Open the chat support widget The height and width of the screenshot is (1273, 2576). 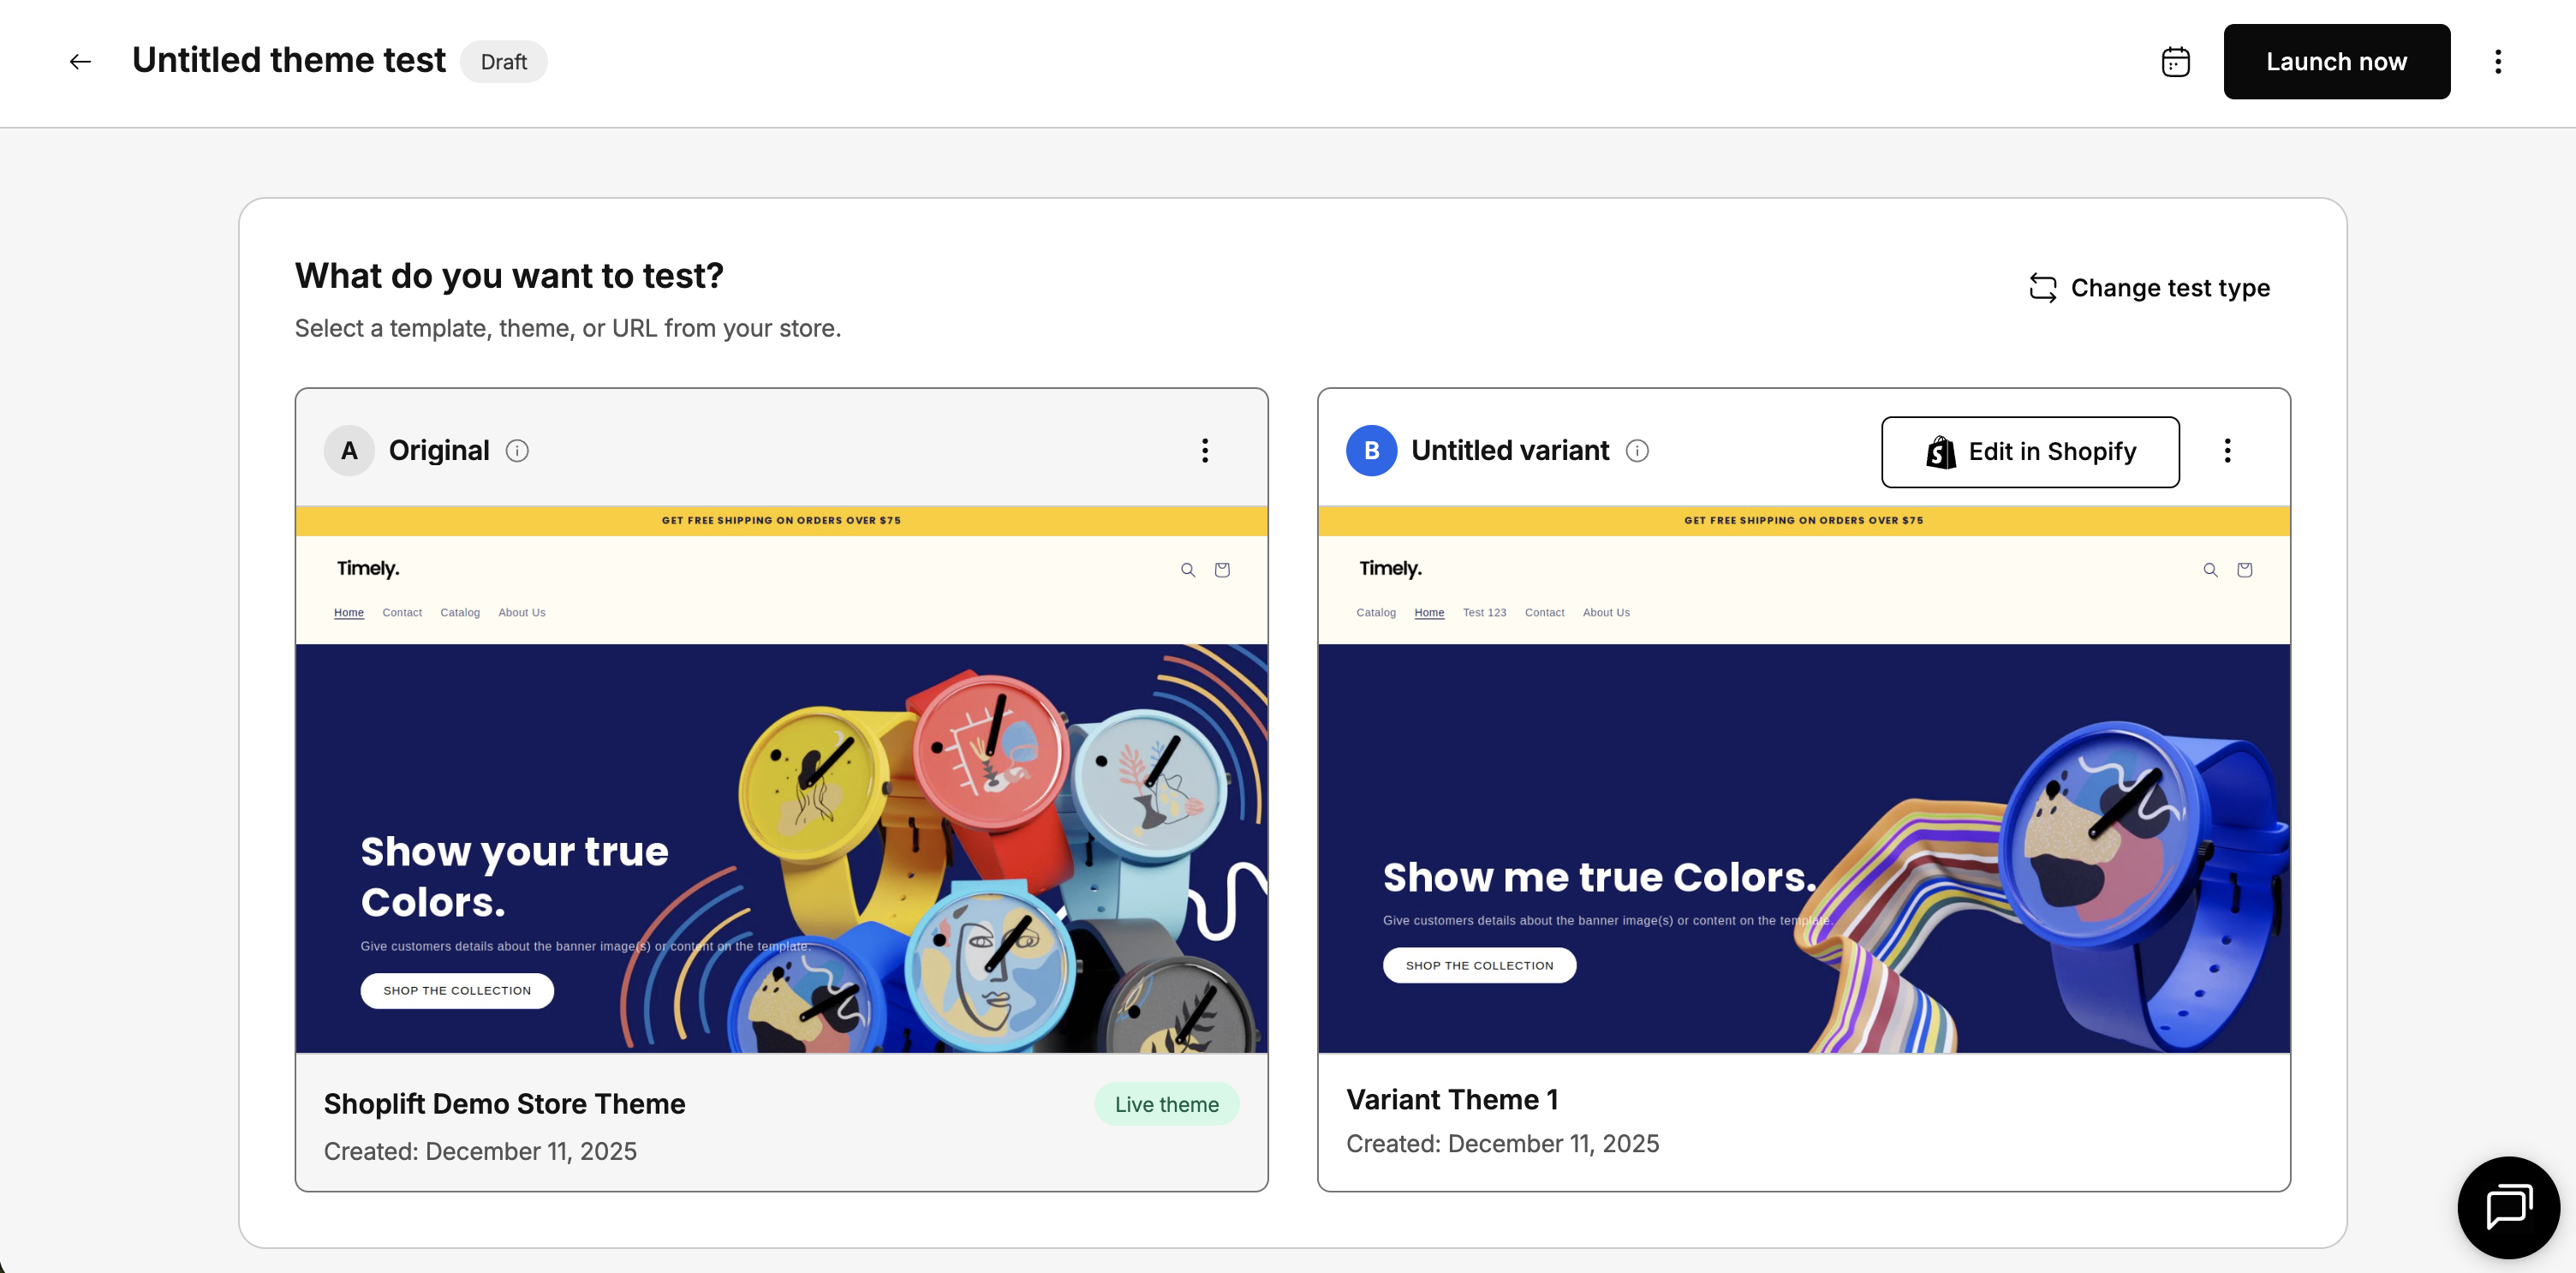2507,1207
